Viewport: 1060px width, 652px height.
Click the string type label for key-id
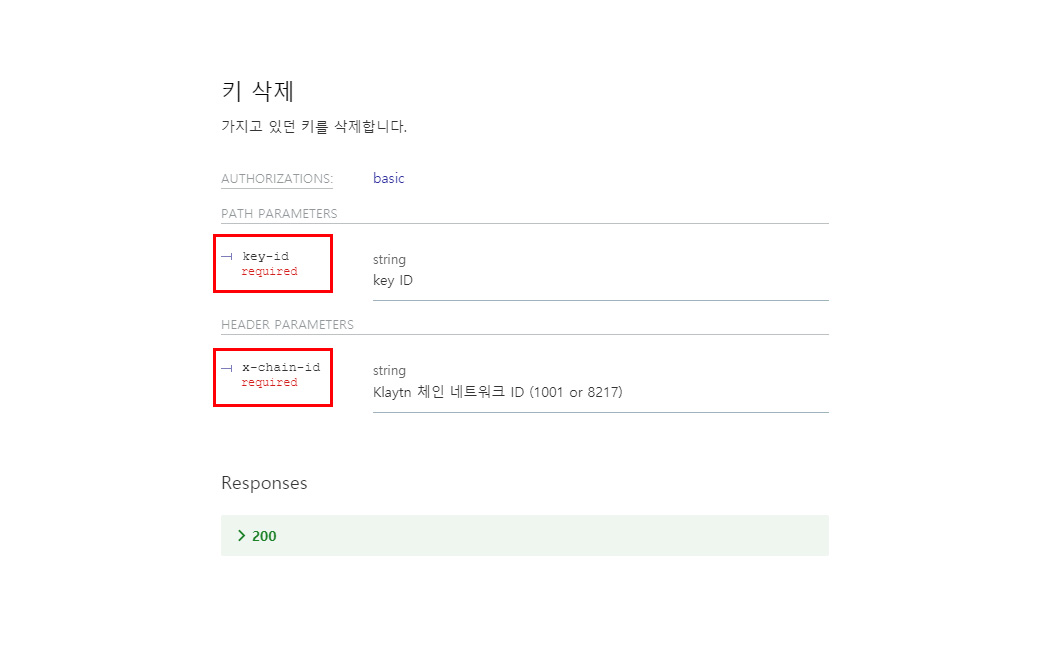389,260
